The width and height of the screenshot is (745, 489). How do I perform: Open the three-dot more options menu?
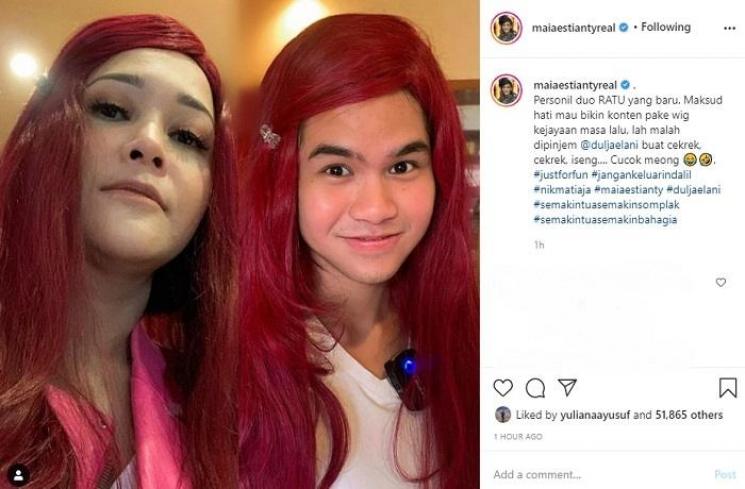[x=729, y=29]
